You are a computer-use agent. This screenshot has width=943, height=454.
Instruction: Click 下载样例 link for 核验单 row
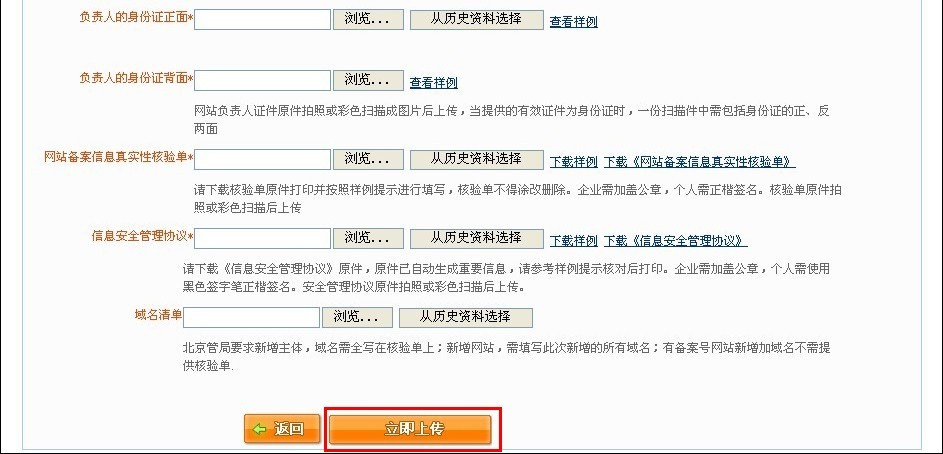573,161
